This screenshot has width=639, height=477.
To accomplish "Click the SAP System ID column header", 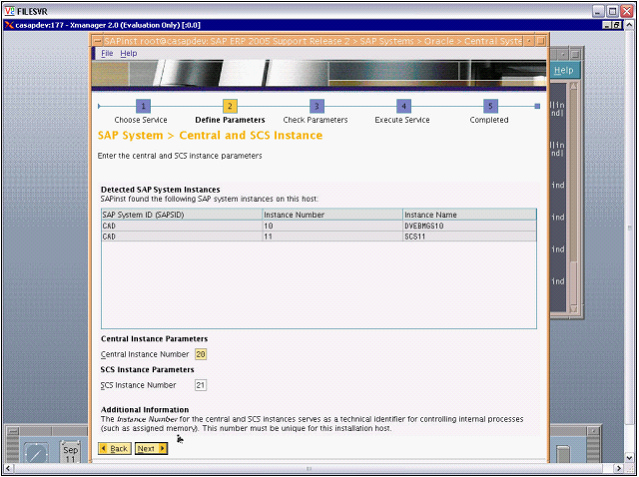I will [180, 214].
